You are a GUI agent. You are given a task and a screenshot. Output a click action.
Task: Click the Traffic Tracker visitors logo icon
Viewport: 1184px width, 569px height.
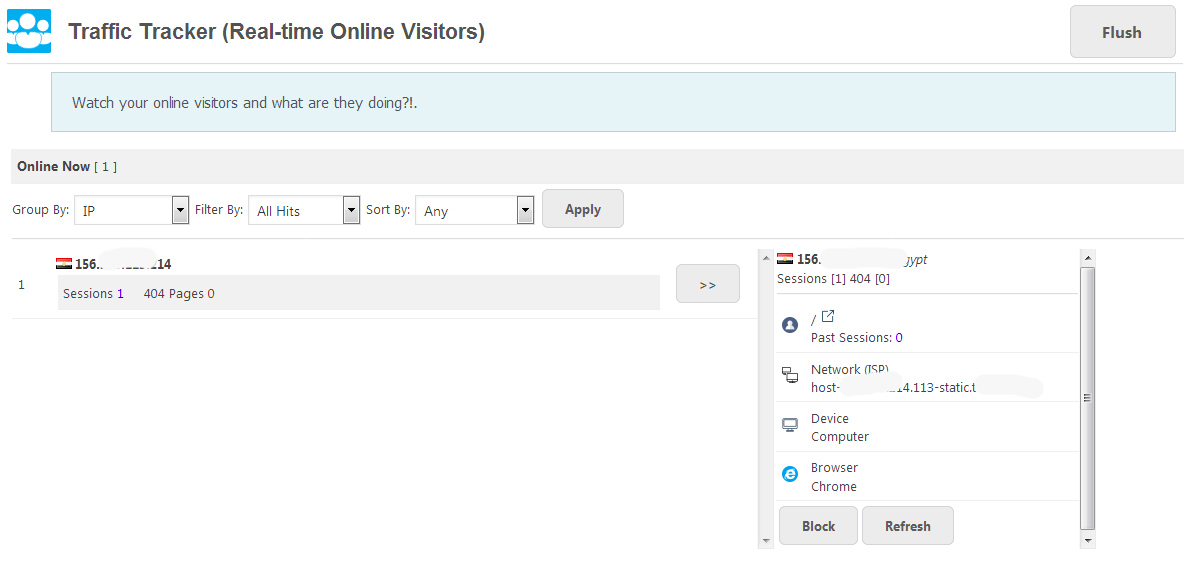[x=29, y=31]
